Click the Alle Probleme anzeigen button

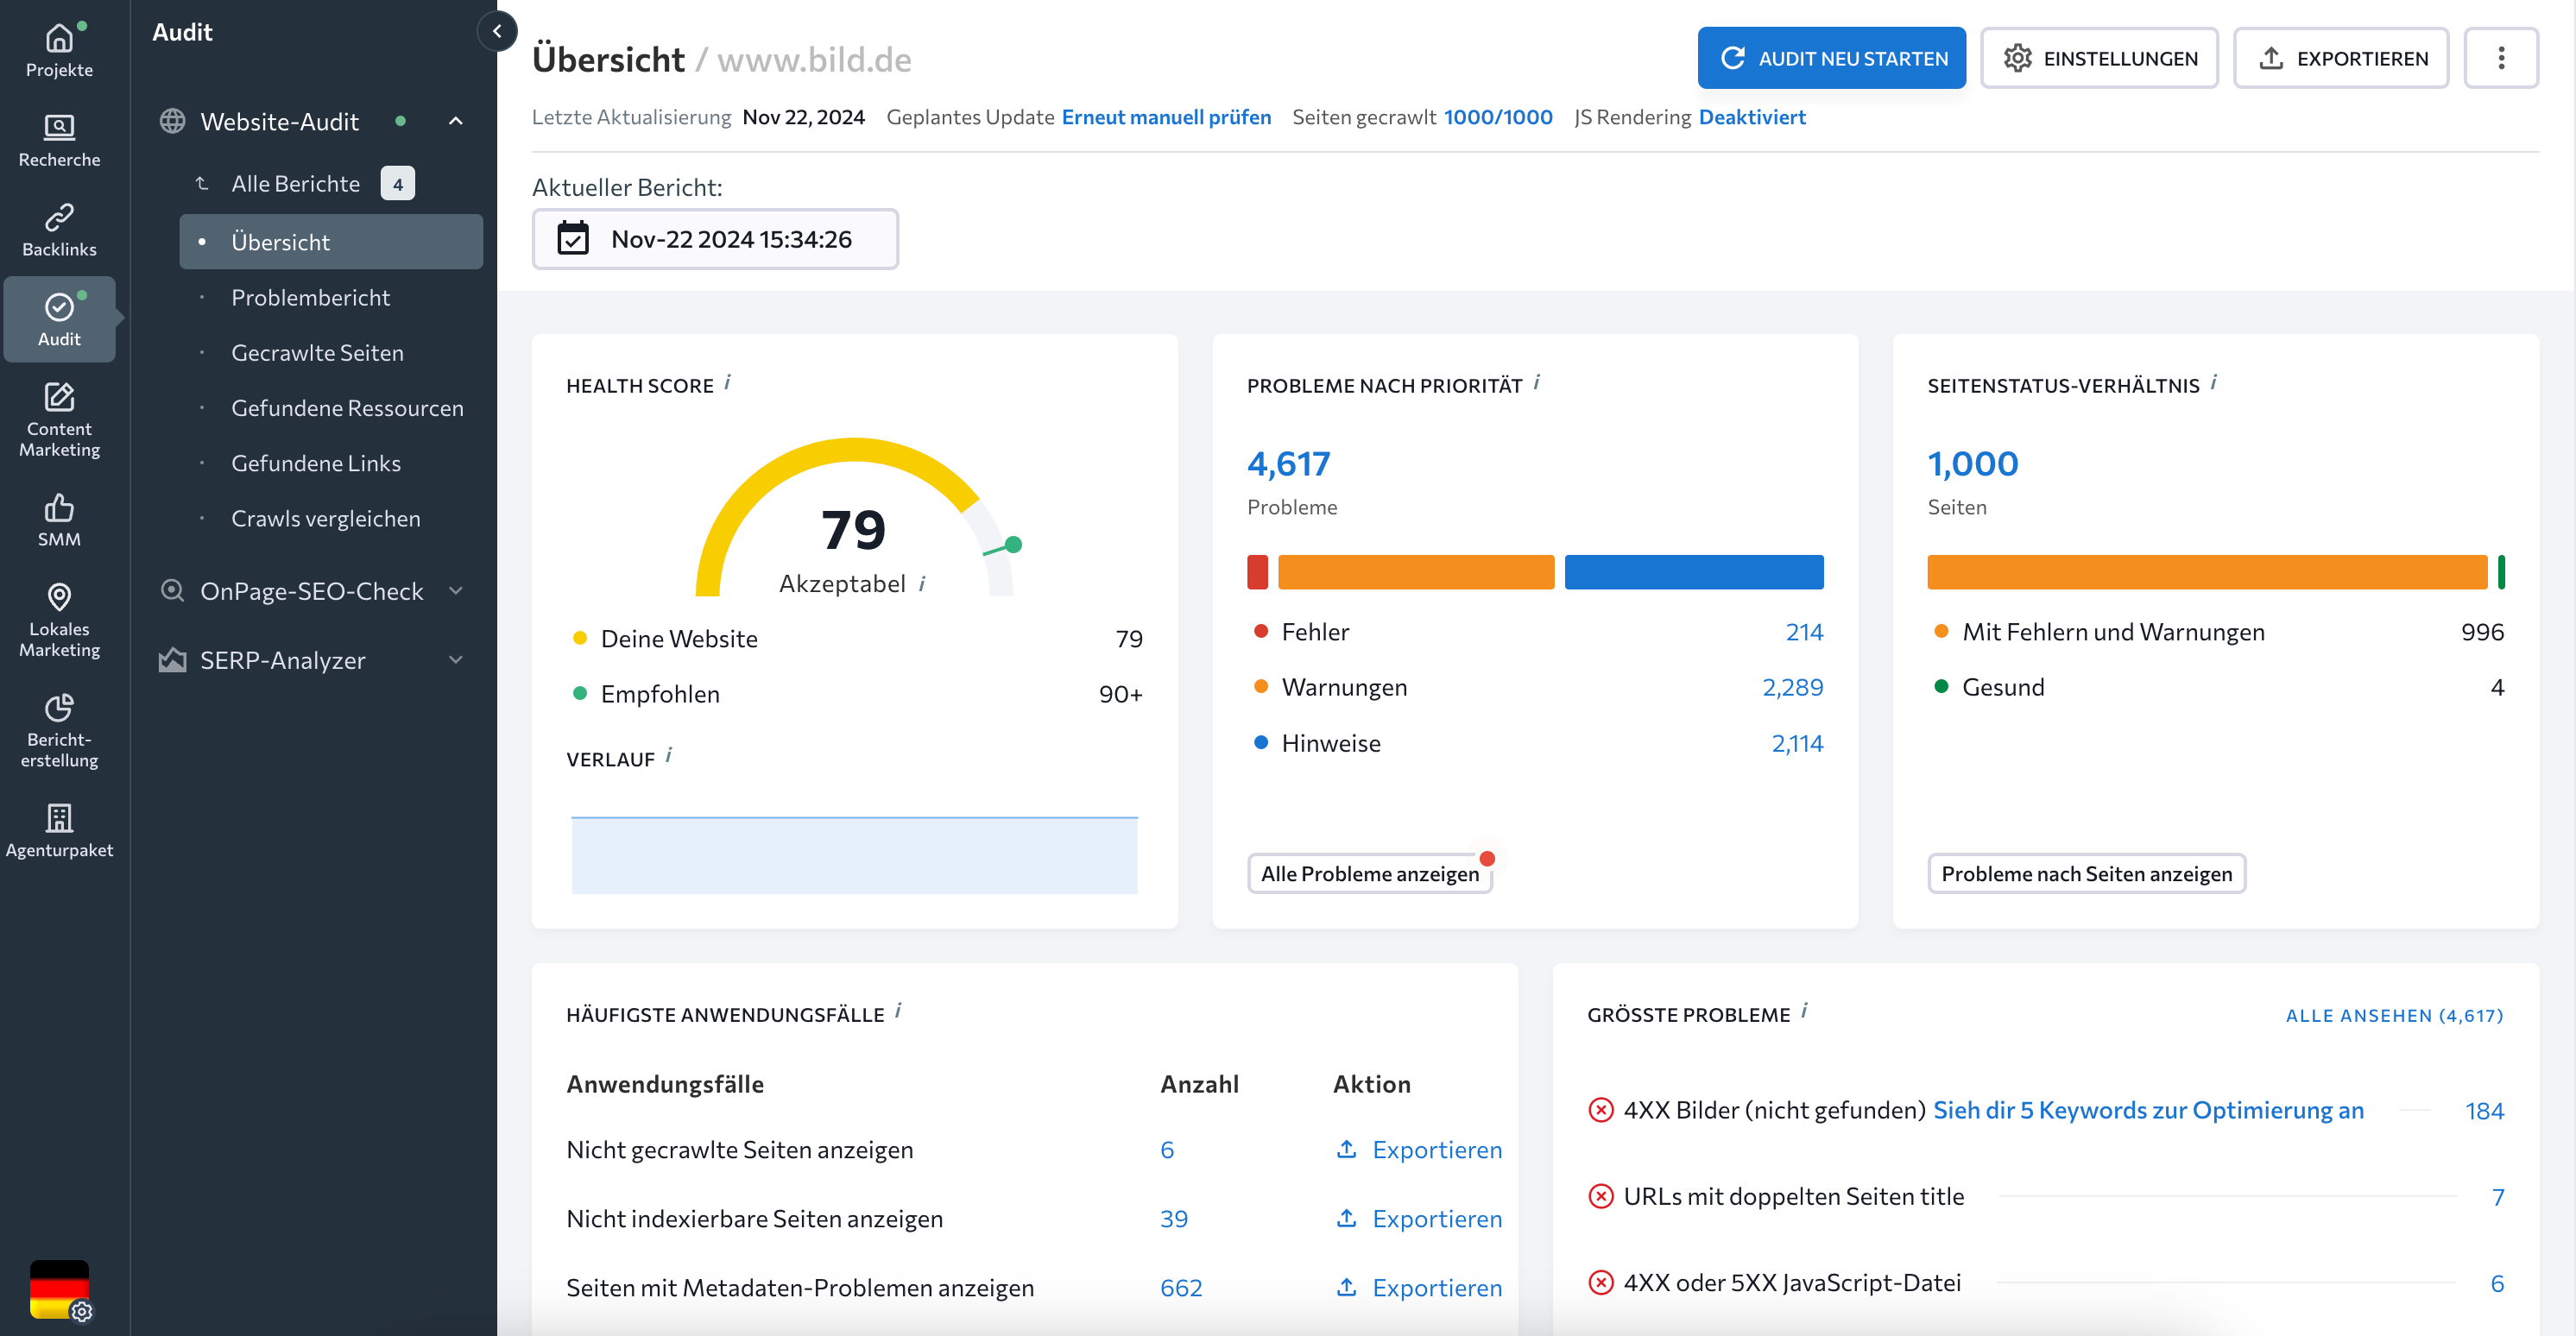(1368, 873)
